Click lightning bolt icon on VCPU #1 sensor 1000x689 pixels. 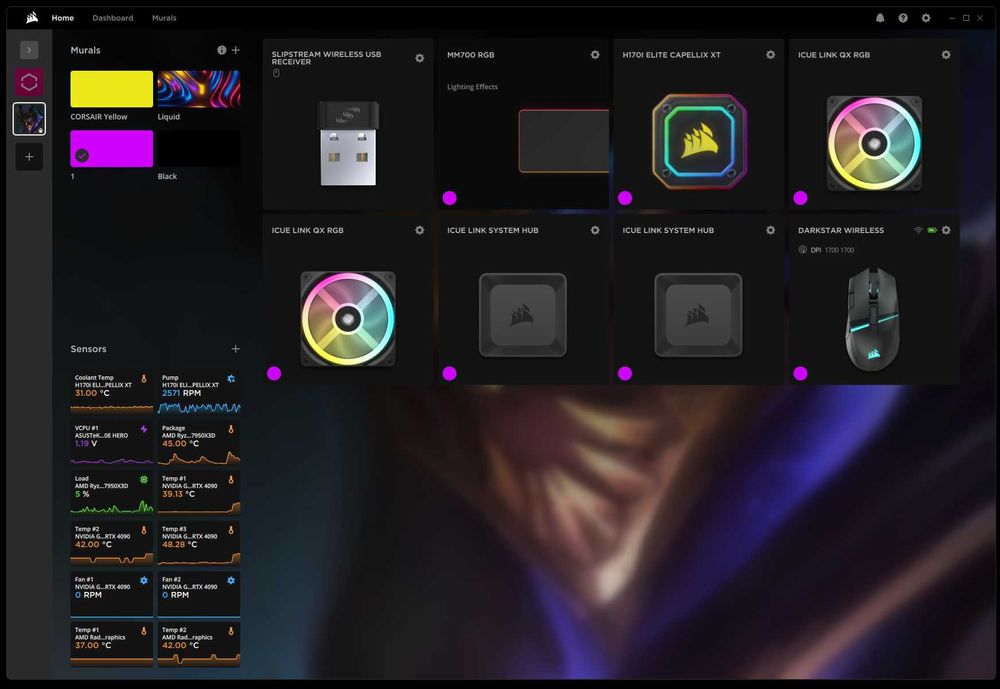(144, 429)
